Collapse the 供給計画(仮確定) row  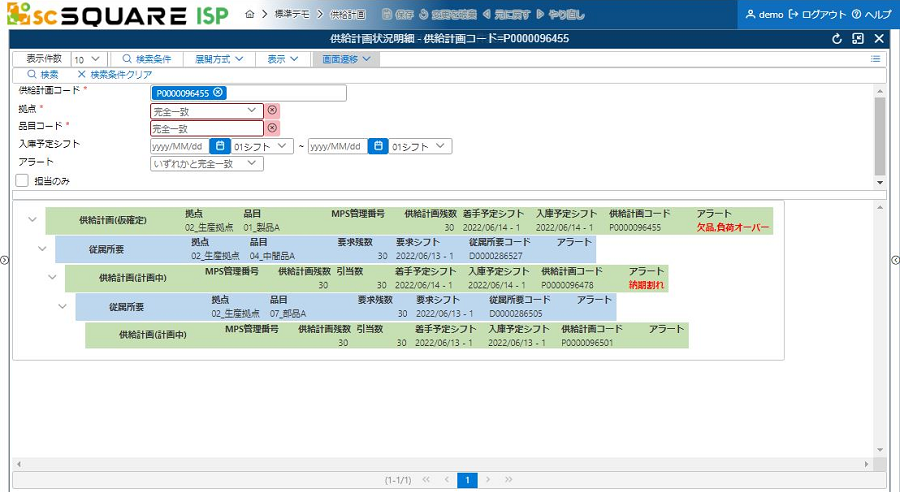(x=32, y=219)
